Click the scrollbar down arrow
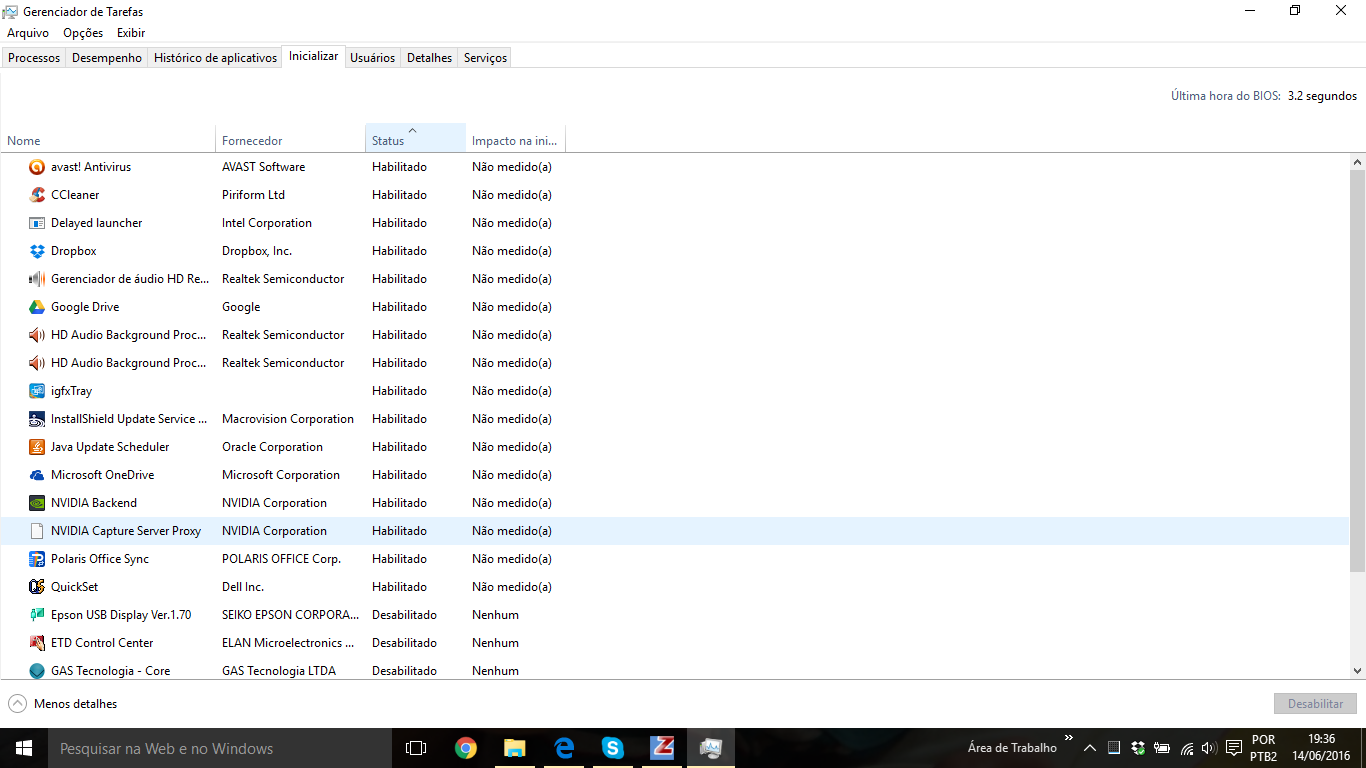The height and width of the screenshot is (768, 1366). [1357, 670]
